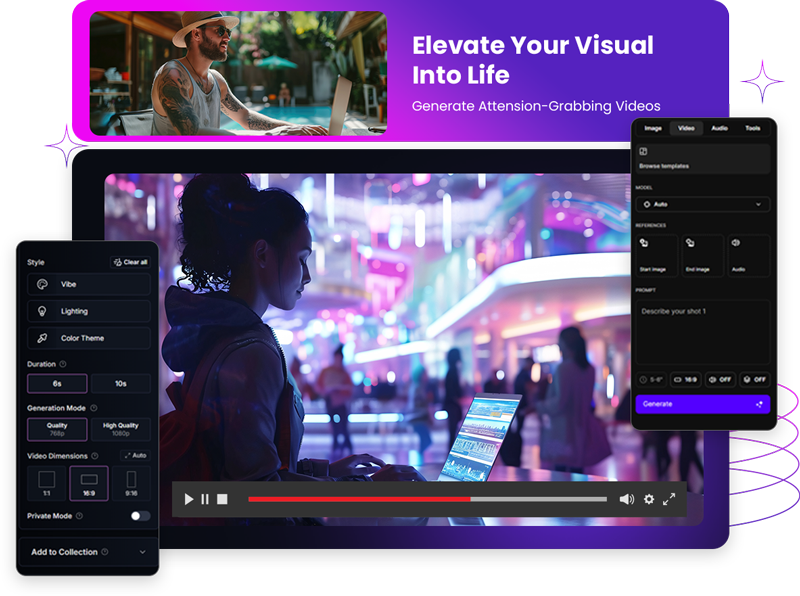Choose the 10s duration option

pos(120,384)
